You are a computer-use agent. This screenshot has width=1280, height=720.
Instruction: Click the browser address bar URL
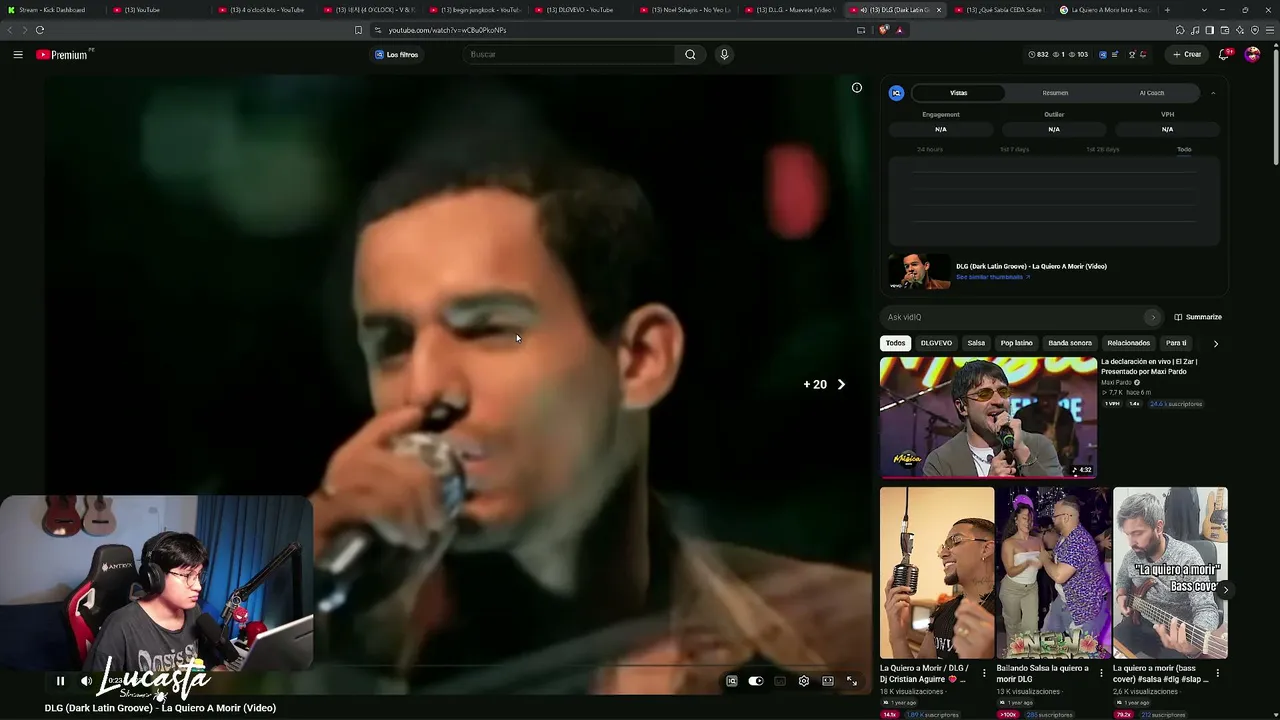point(447,30)
